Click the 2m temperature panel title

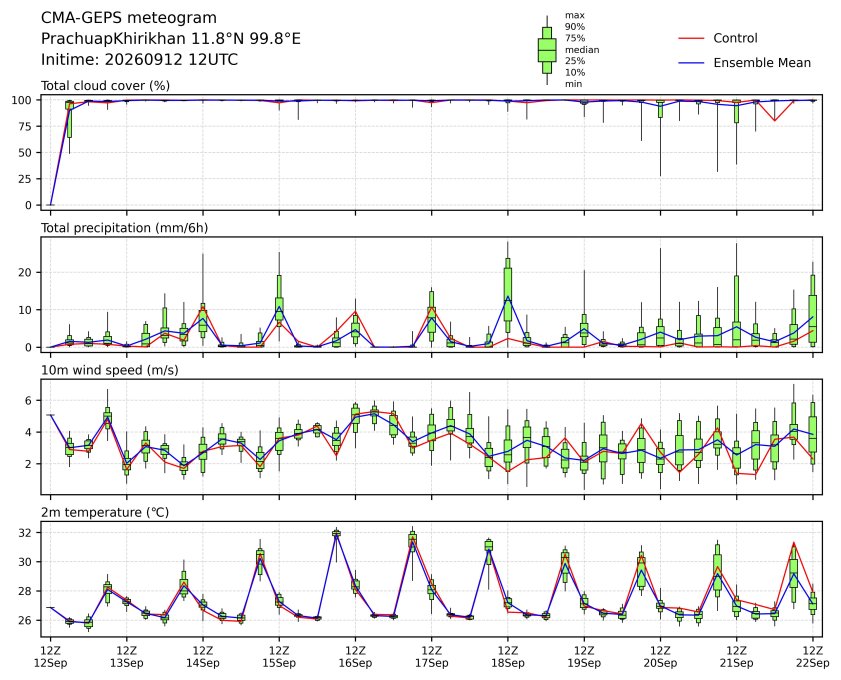point(105,512)
